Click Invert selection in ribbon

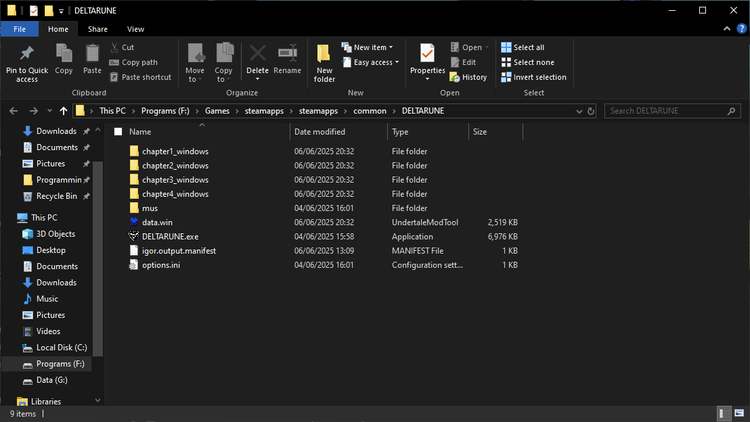[x=534, y=77]
